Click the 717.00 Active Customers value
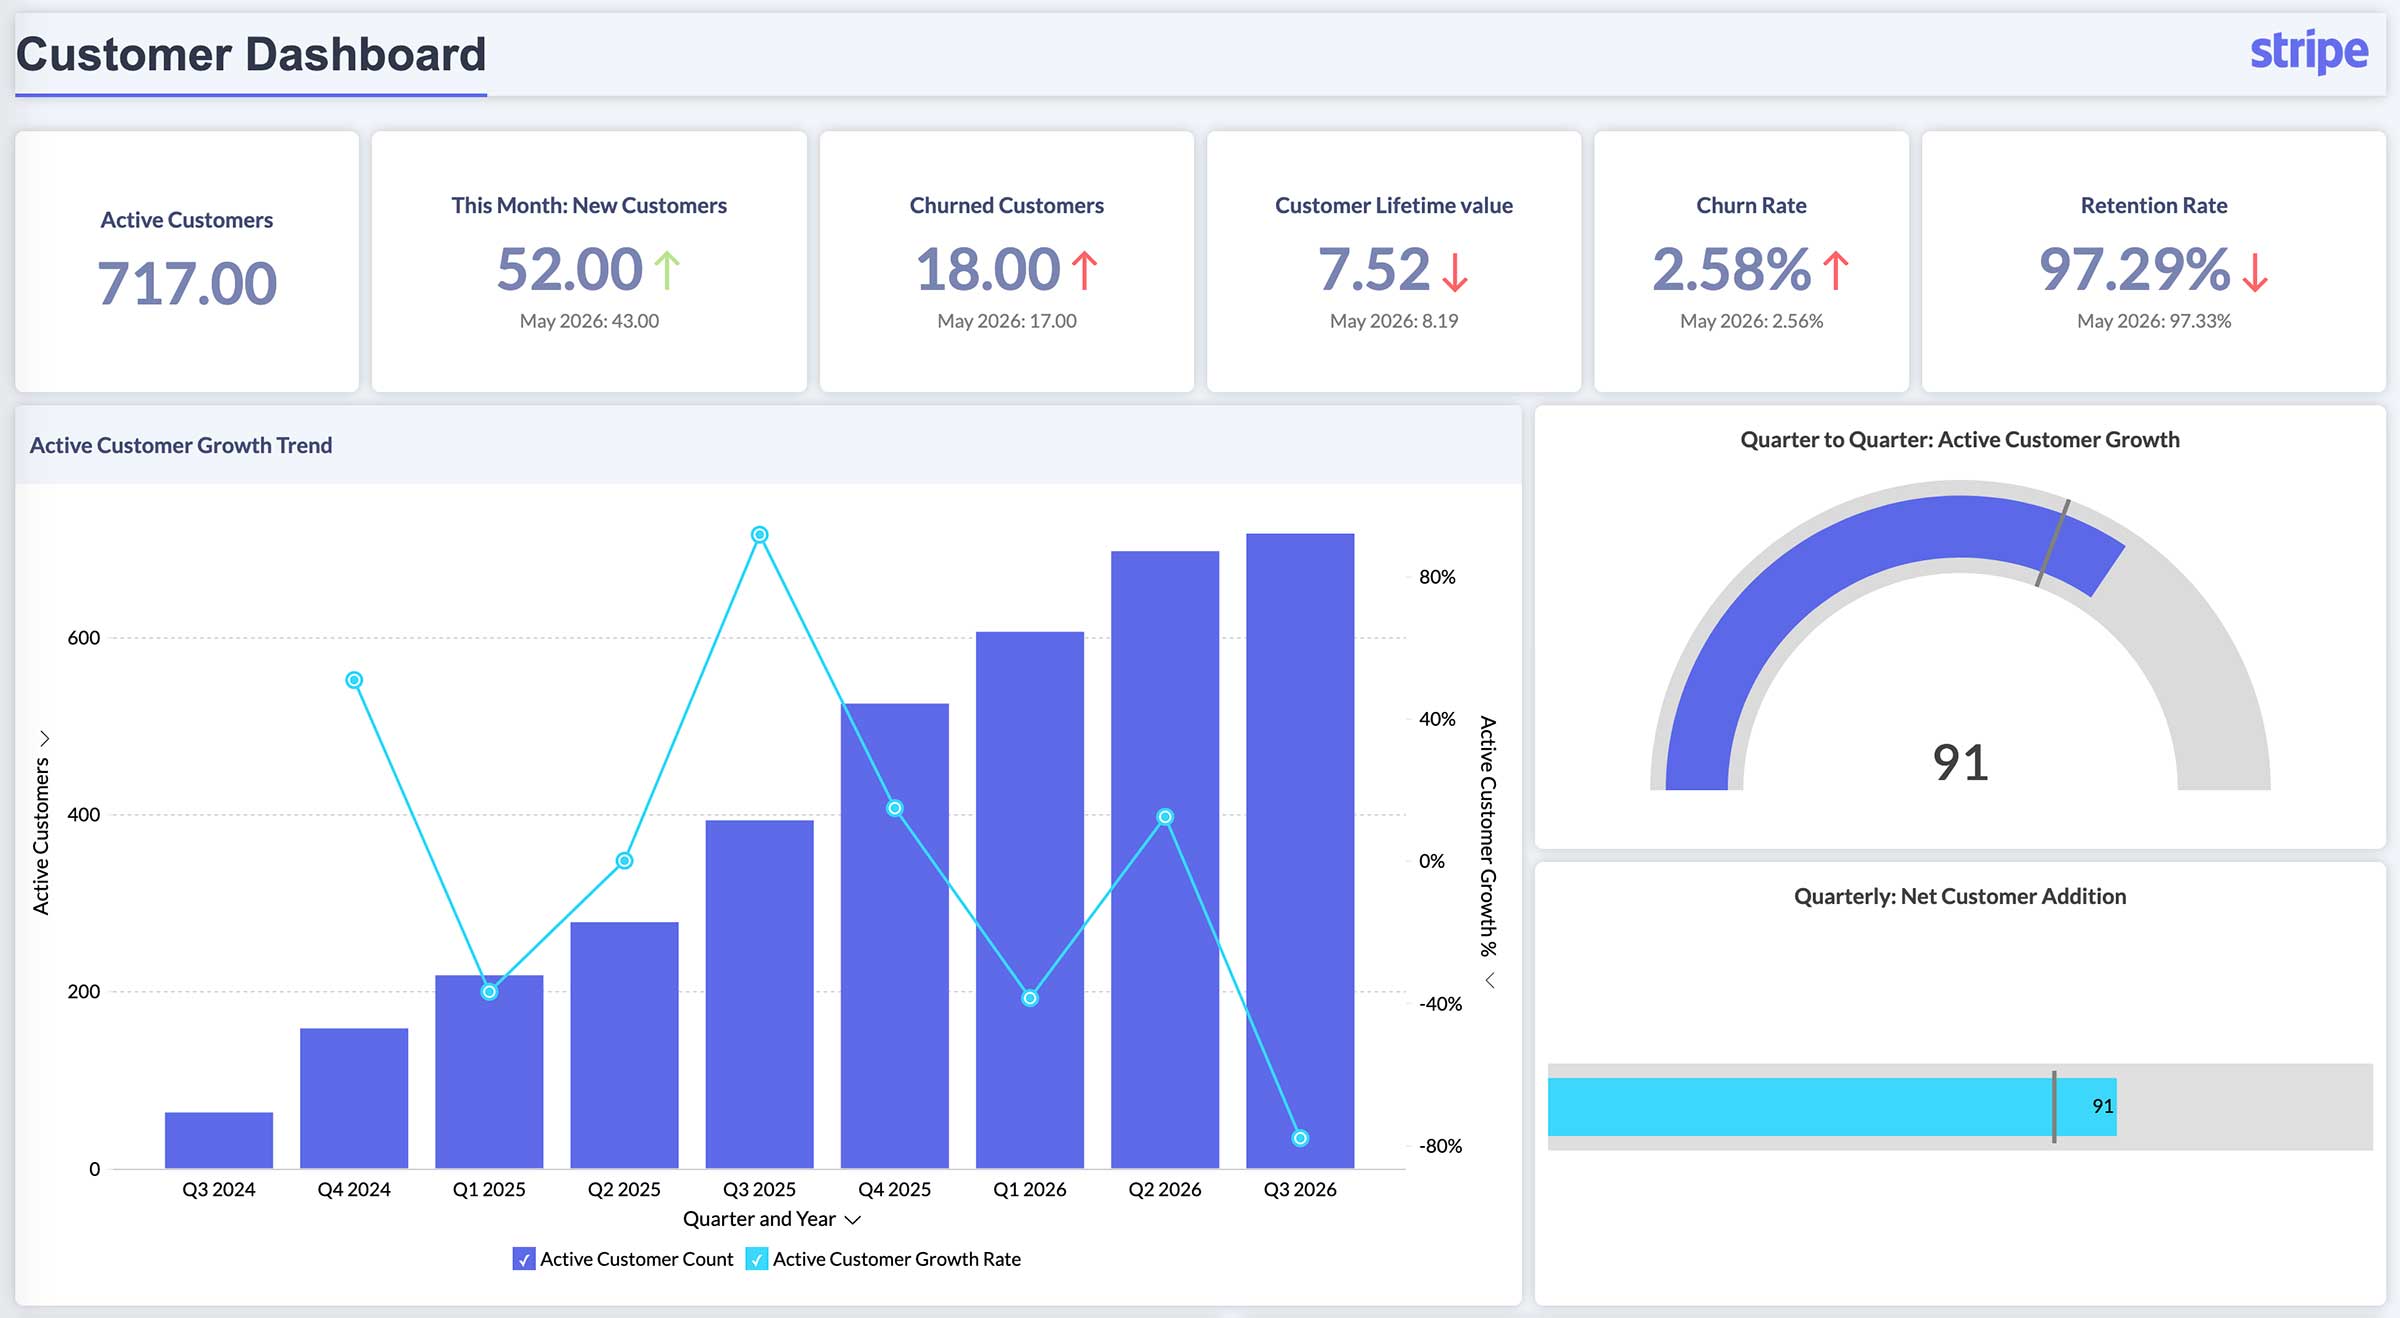The width and height of the screenshot is (2400, 1318). (187, 284)
